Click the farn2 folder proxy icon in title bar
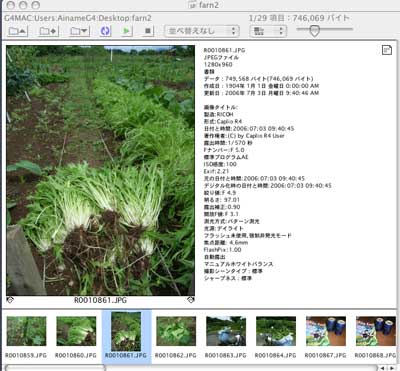 (192, 5)
